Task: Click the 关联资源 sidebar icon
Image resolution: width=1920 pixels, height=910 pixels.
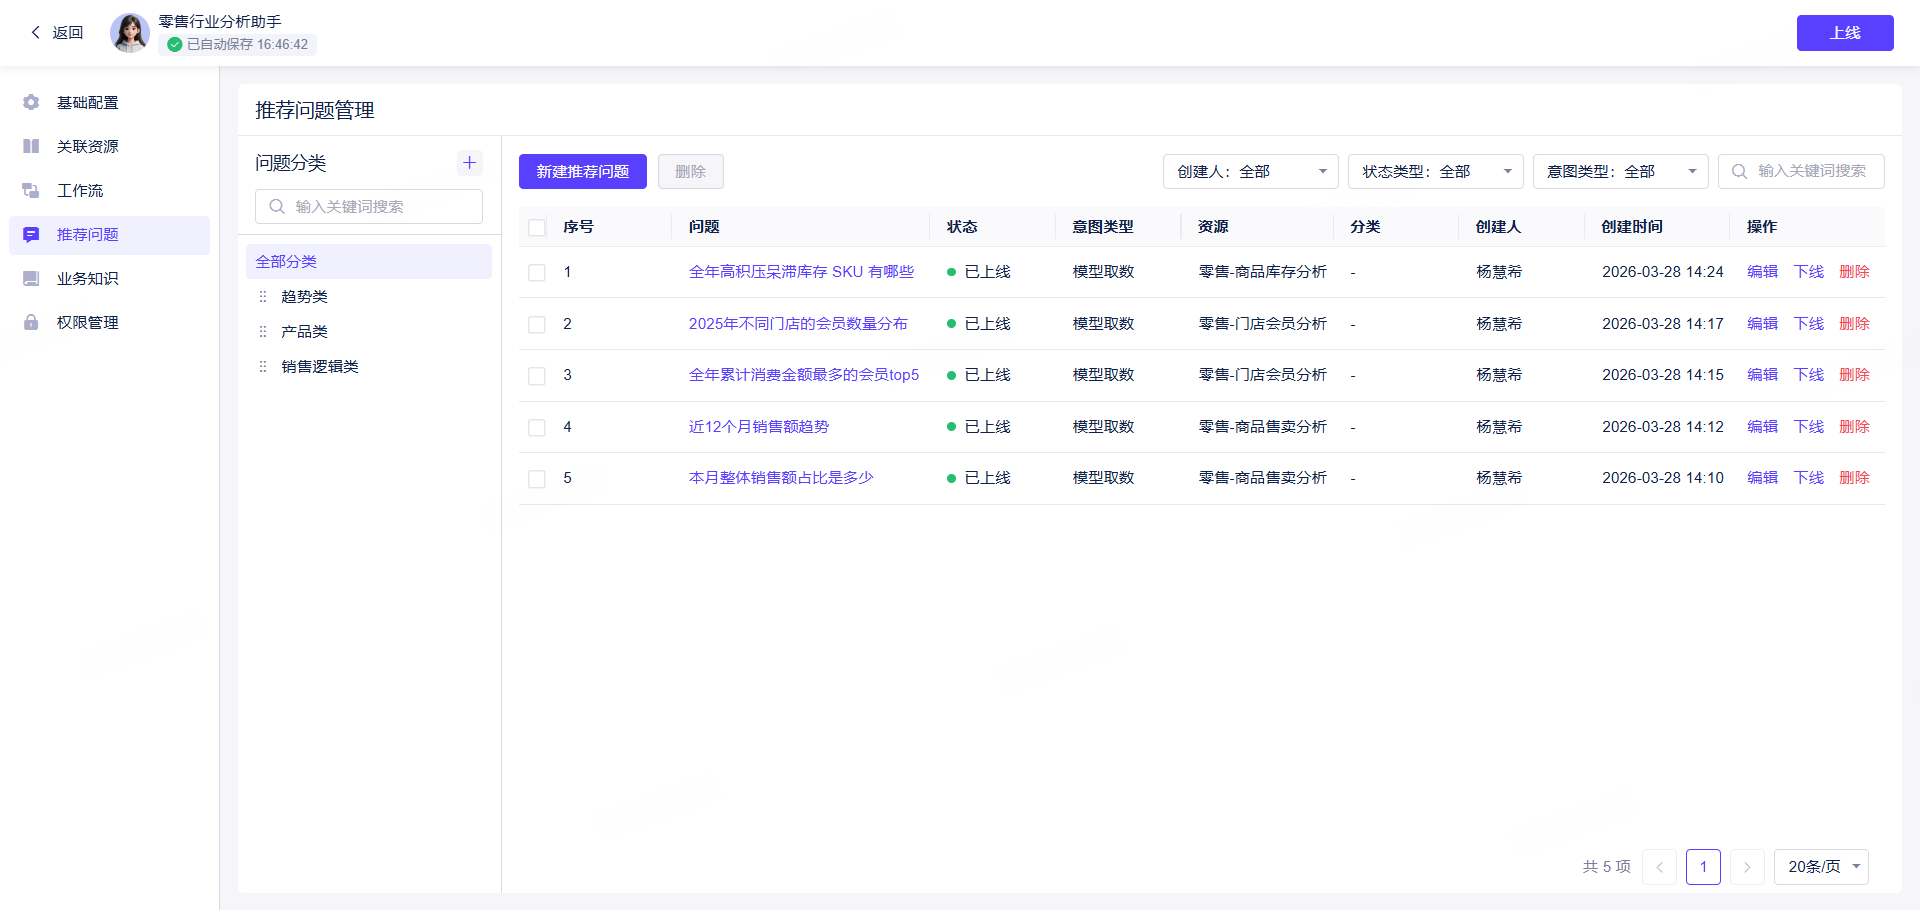Action: (x=31, y=146)
